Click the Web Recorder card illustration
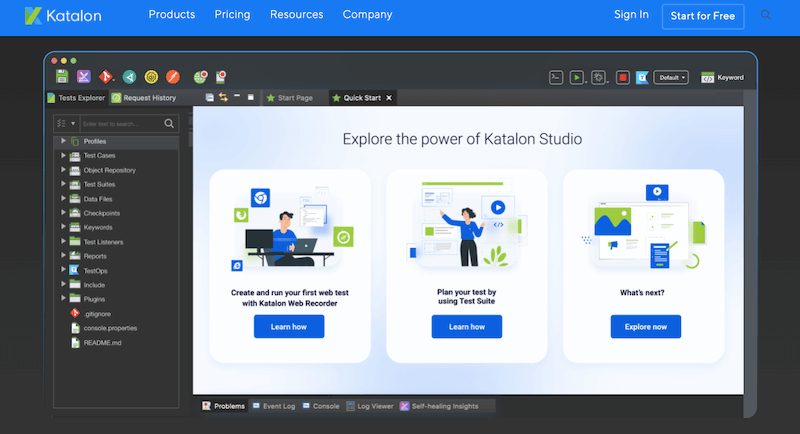 point(290,228)
